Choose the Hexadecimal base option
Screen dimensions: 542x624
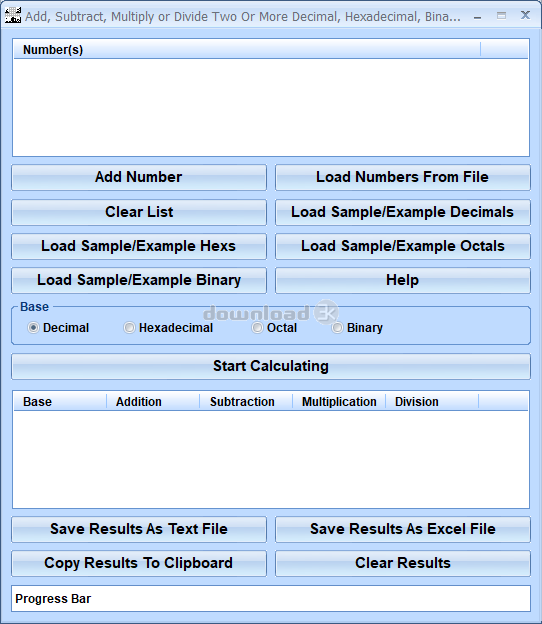pos(129,328)
